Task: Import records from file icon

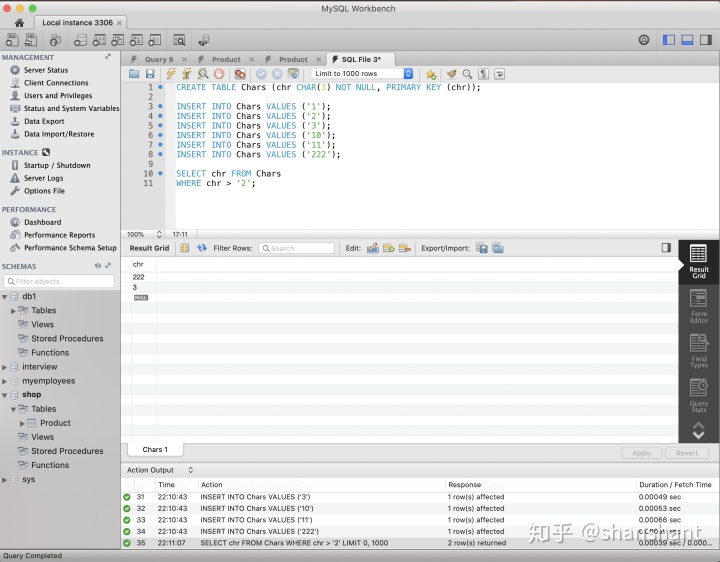Action: (x=498, y=248)
